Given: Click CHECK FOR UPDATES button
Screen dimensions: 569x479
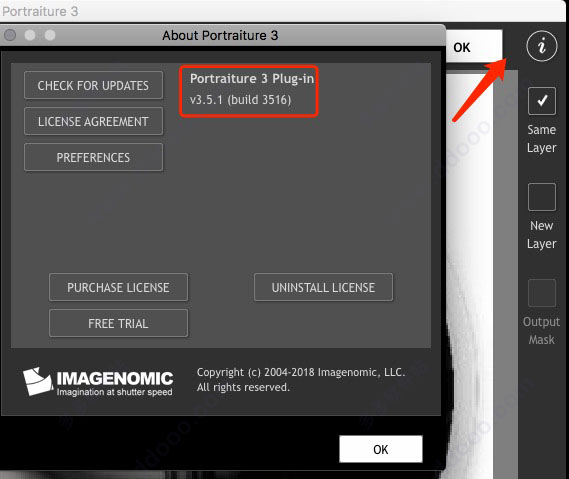Looking at the screenshot, I should [93, 85].
